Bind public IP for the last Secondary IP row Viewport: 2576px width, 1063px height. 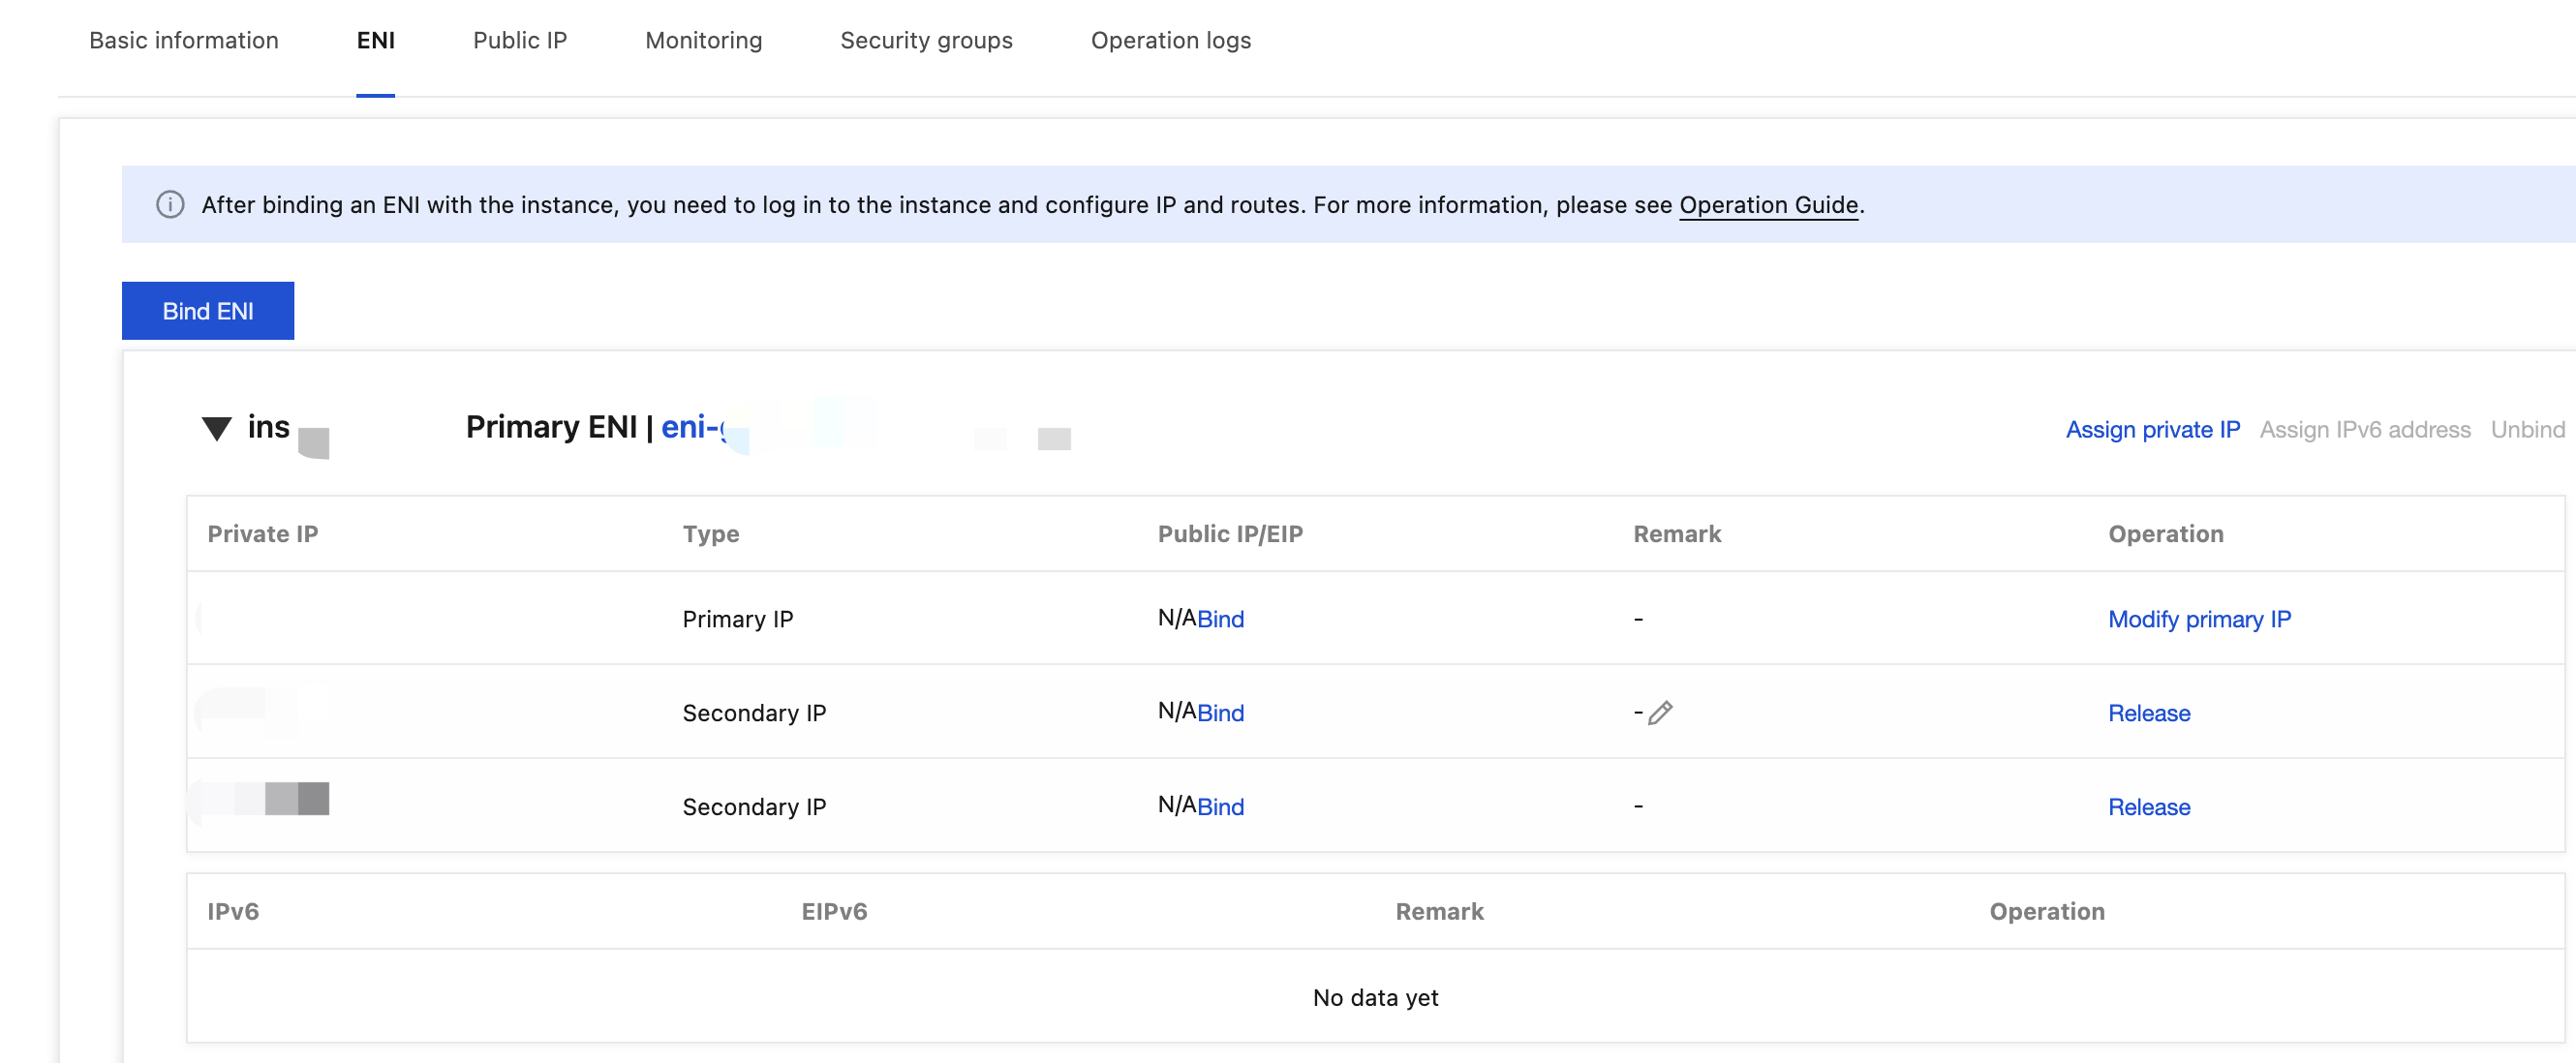[x=1221, y=807]
